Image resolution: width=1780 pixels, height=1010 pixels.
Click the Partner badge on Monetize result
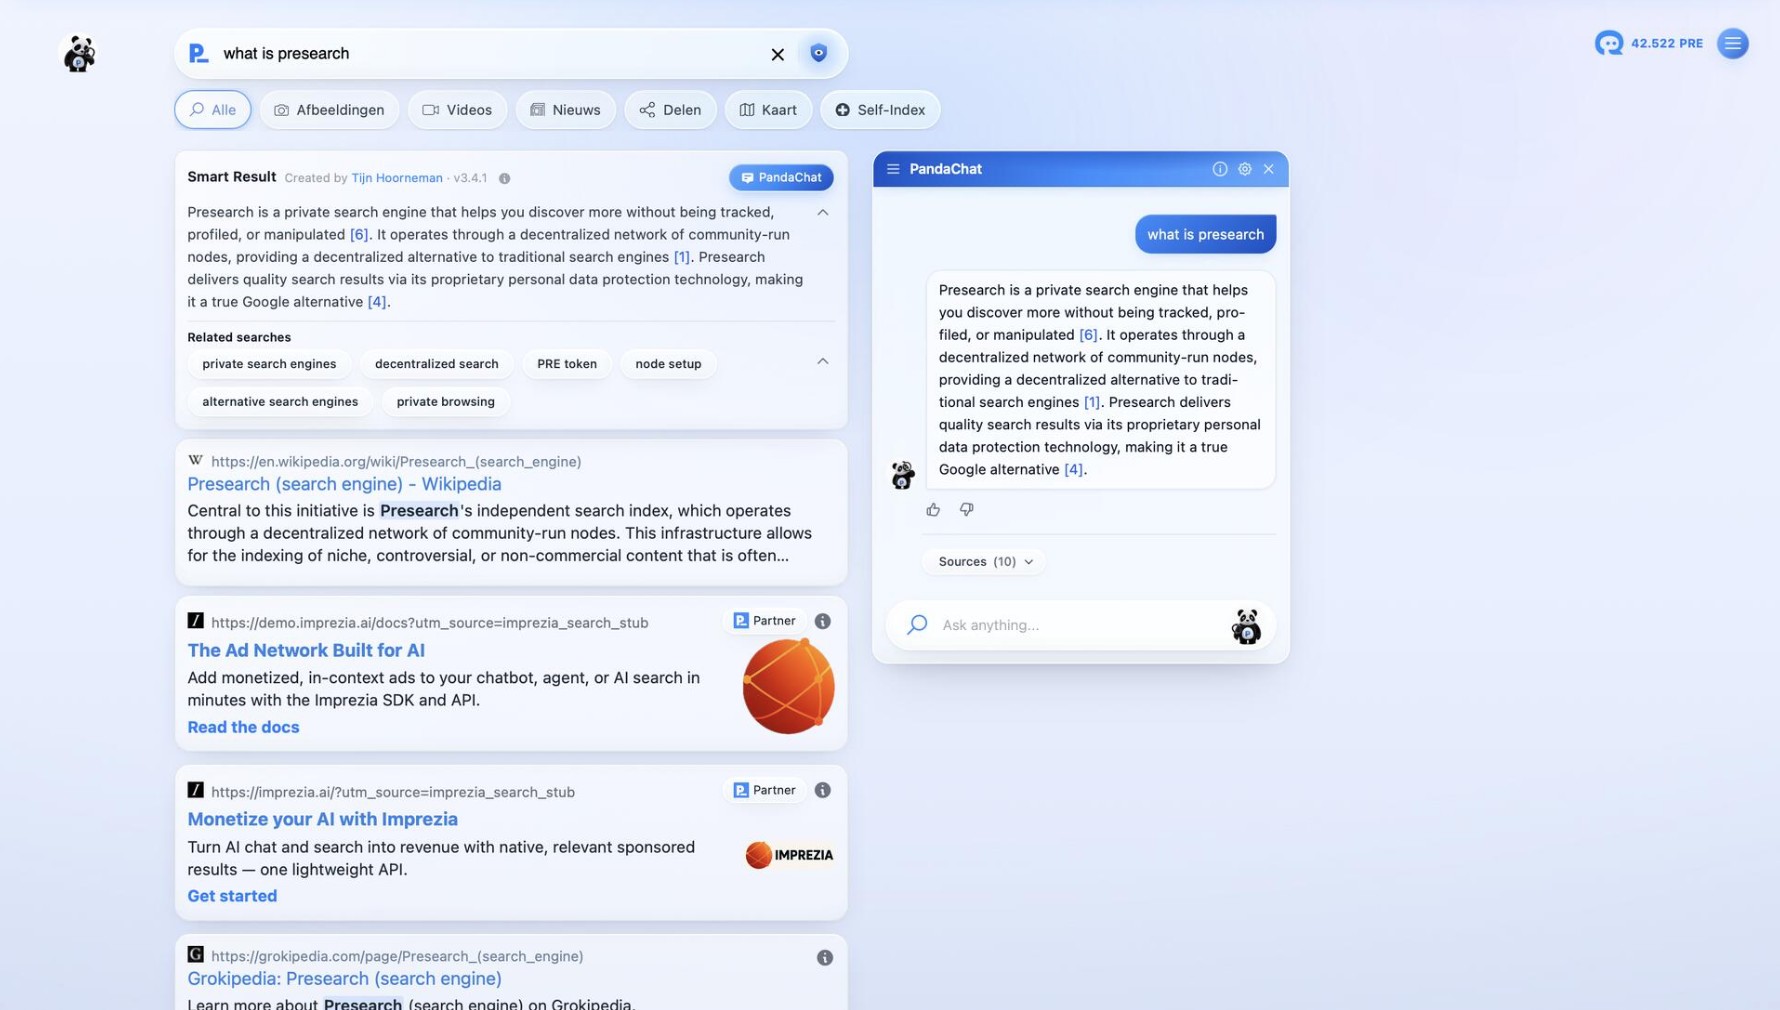tap(765, 790)
